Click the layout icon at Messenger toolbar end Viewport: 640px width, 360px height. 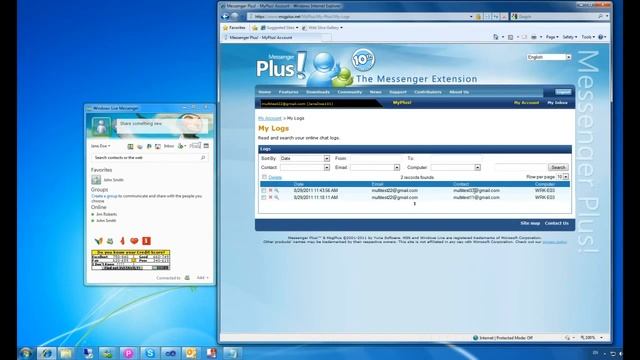coord(206,146)
